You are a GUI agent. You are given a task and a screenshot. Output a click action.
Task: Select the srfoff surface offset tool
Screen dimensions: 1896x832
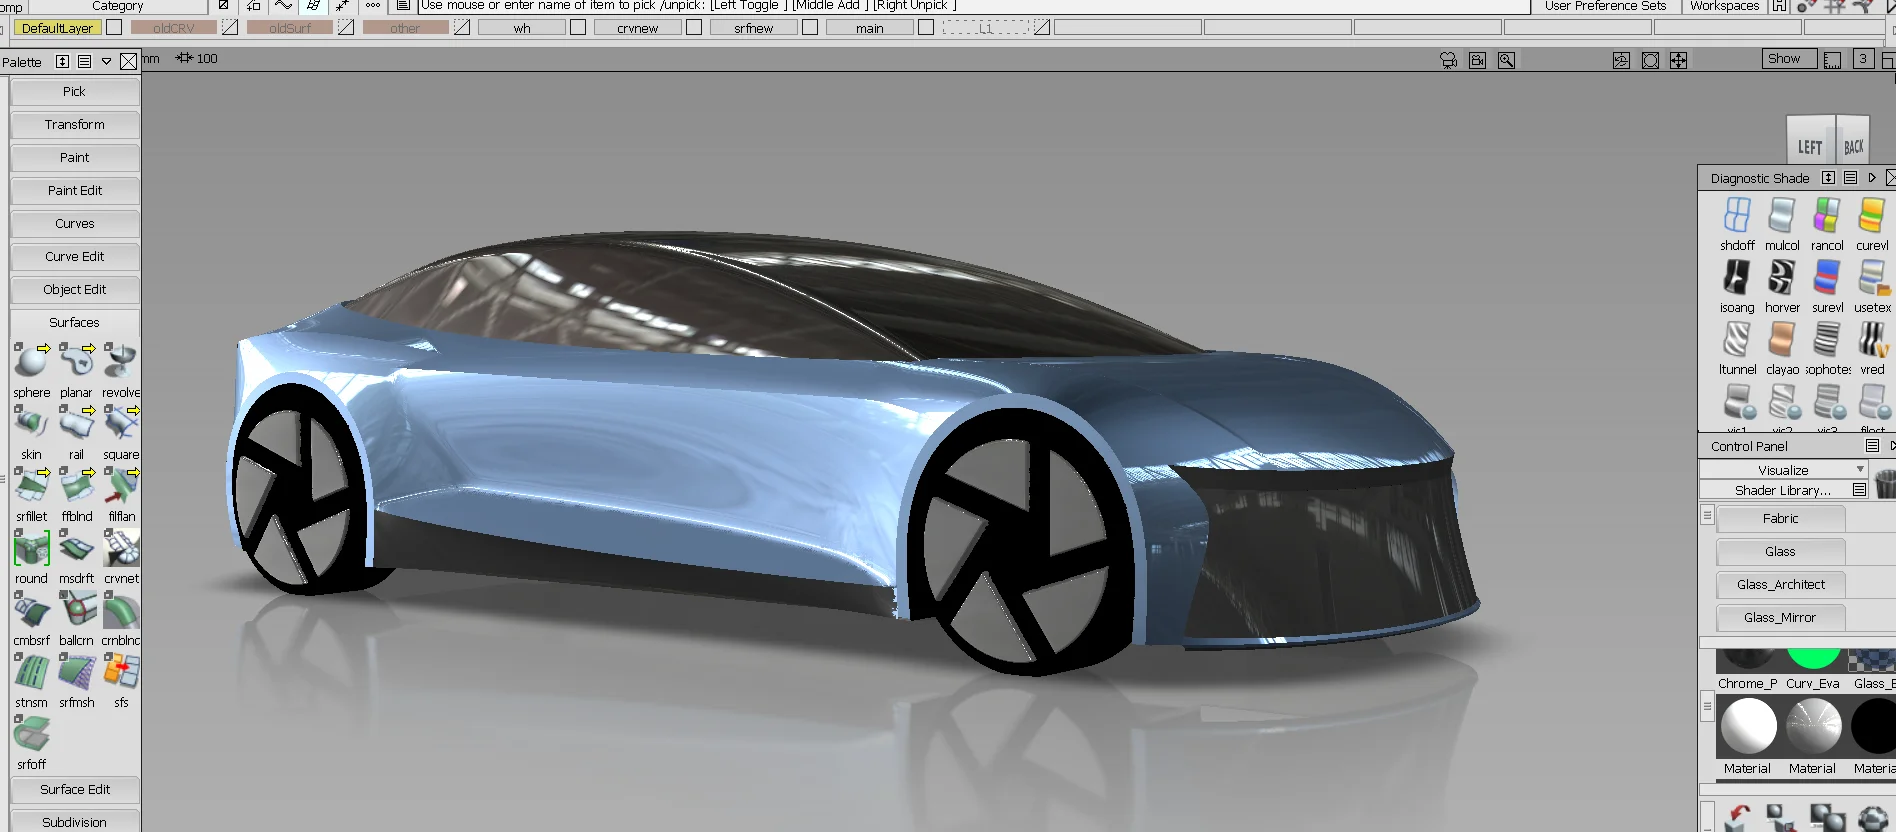(x=31, y=734)
